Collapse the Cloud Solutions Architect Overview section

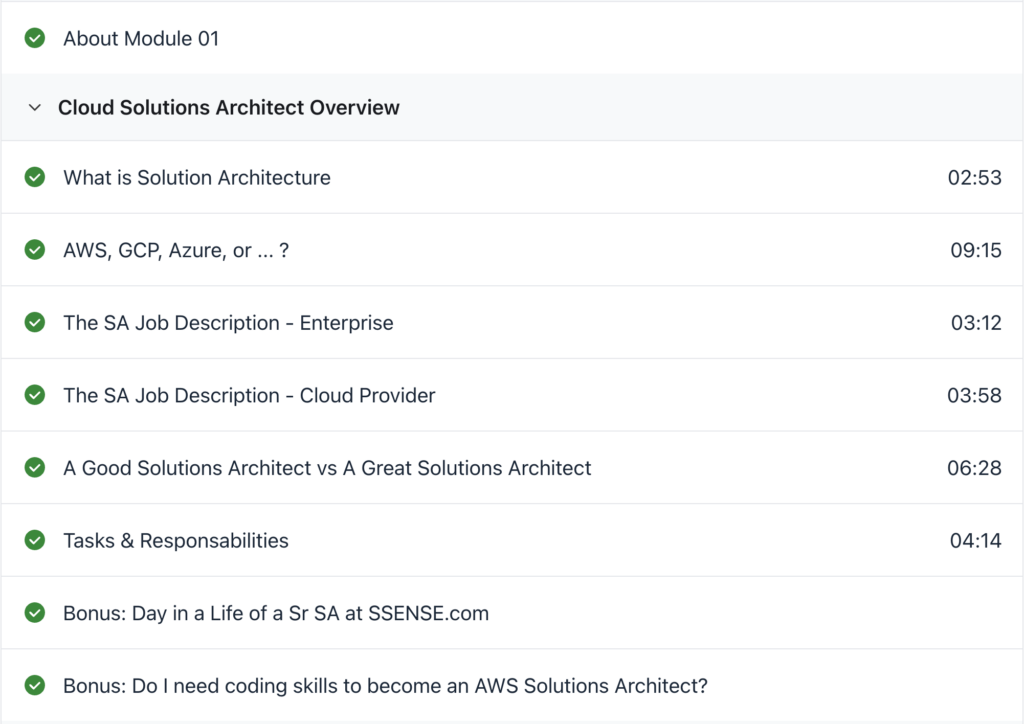[35, 108]
